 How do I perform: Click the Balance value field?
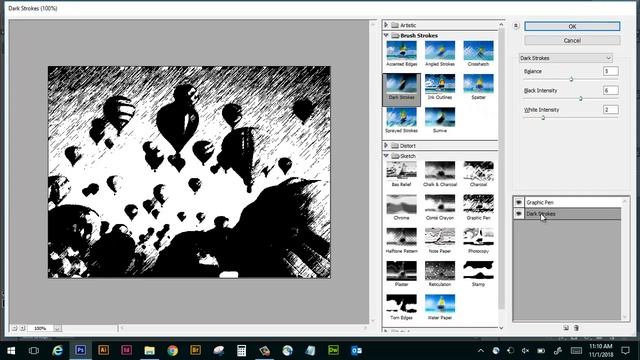[x=611, y=71]
